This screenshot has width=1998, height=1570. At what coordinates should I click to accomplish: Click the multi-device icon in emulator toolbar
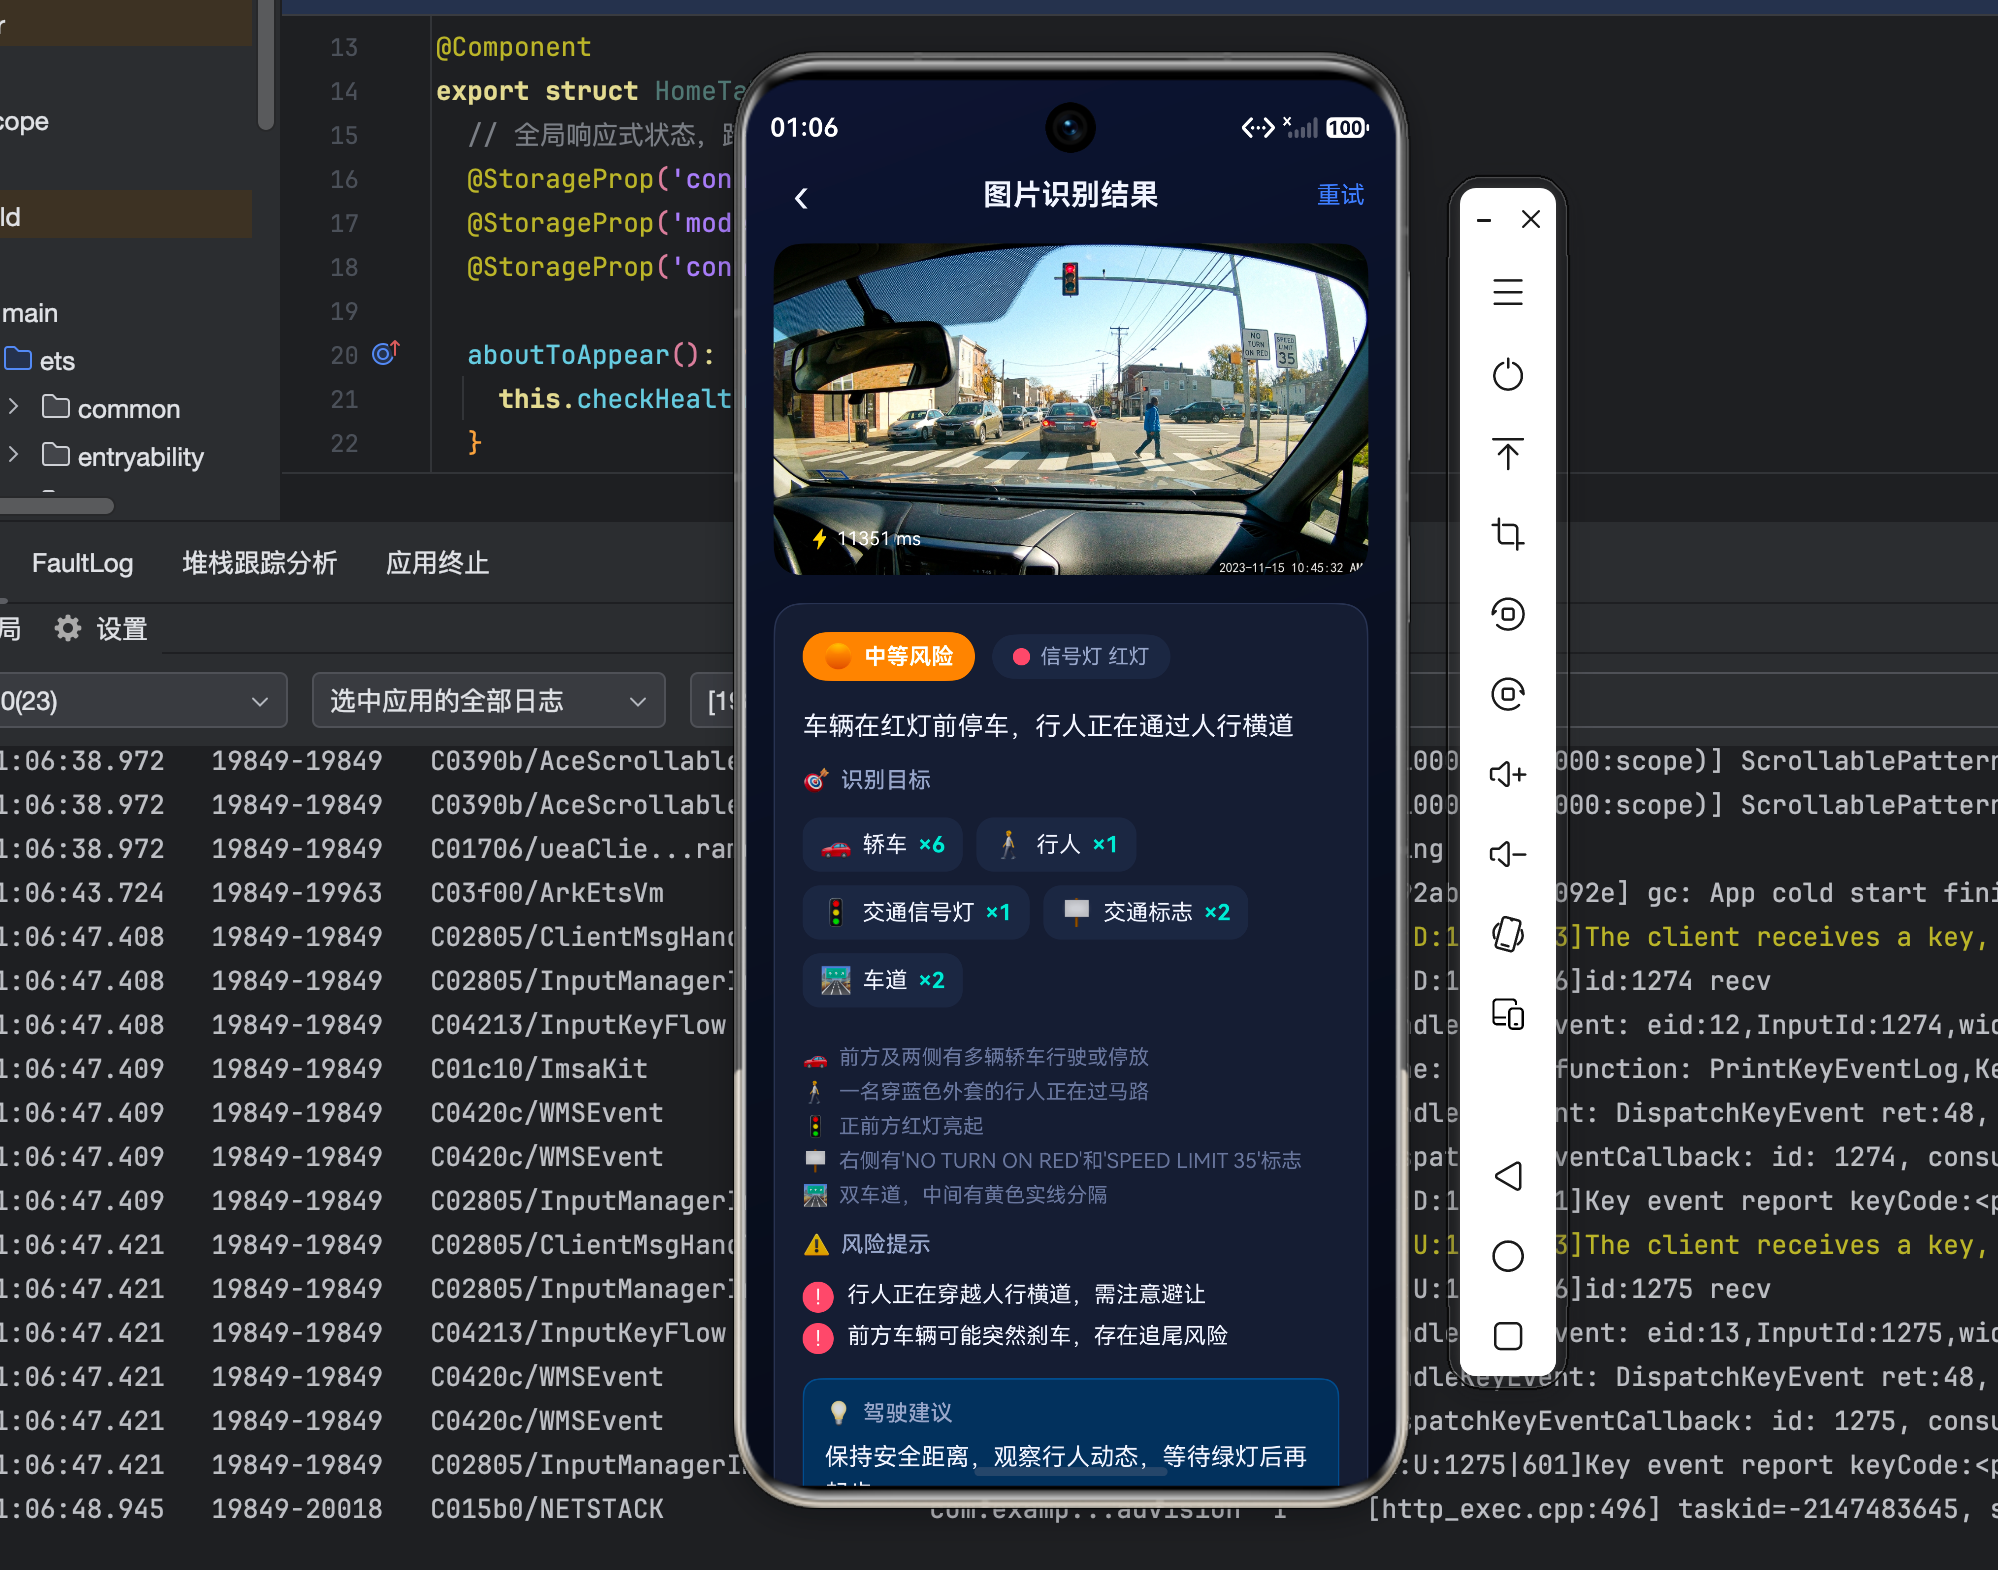[1508, 1014]
